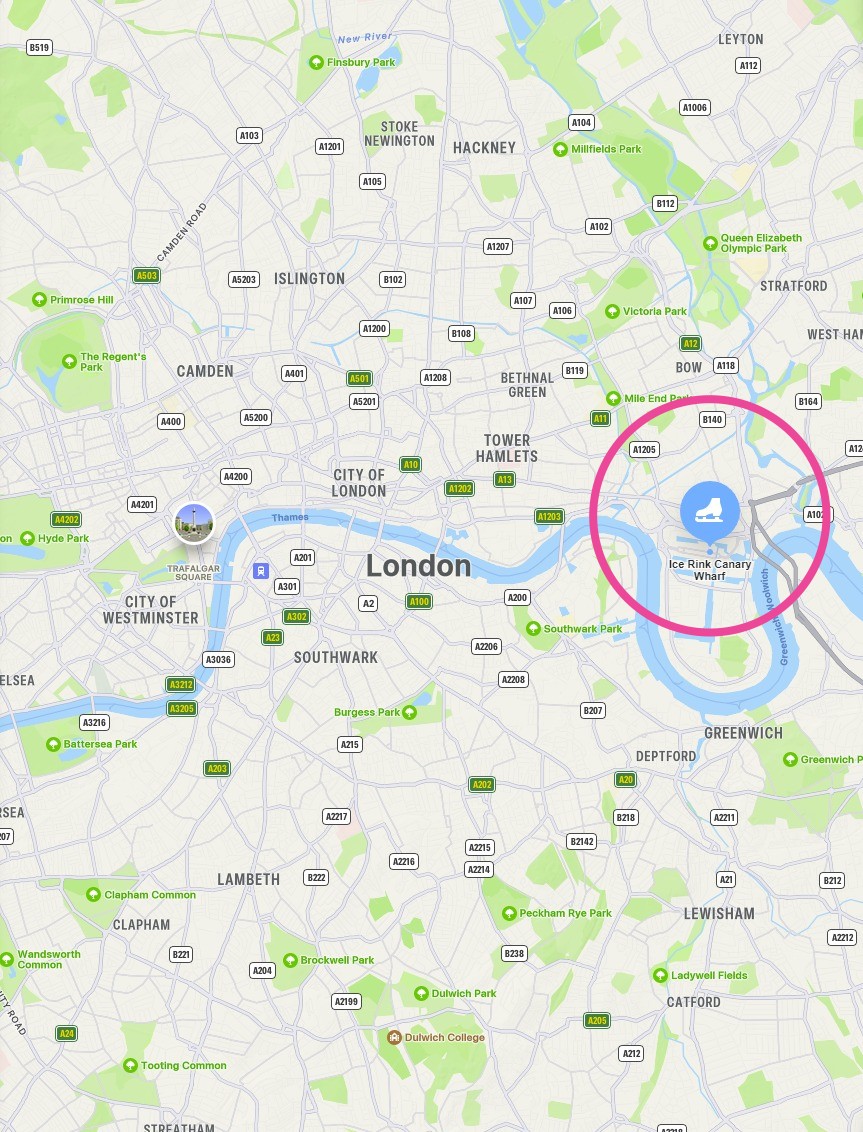Click the Victoria Park marker icon

point(612,311)
